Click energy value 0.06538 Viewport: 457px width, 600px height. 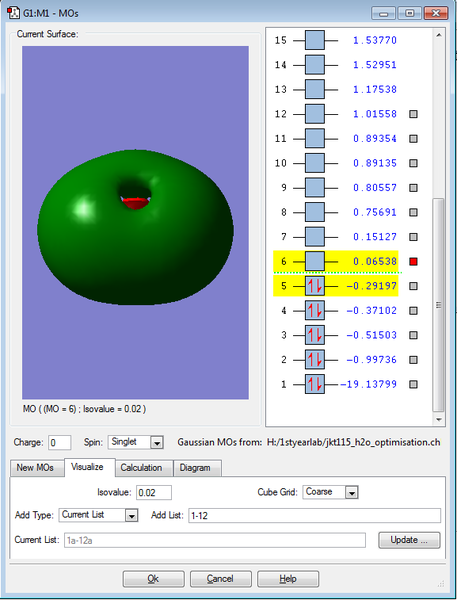point(375,261)
